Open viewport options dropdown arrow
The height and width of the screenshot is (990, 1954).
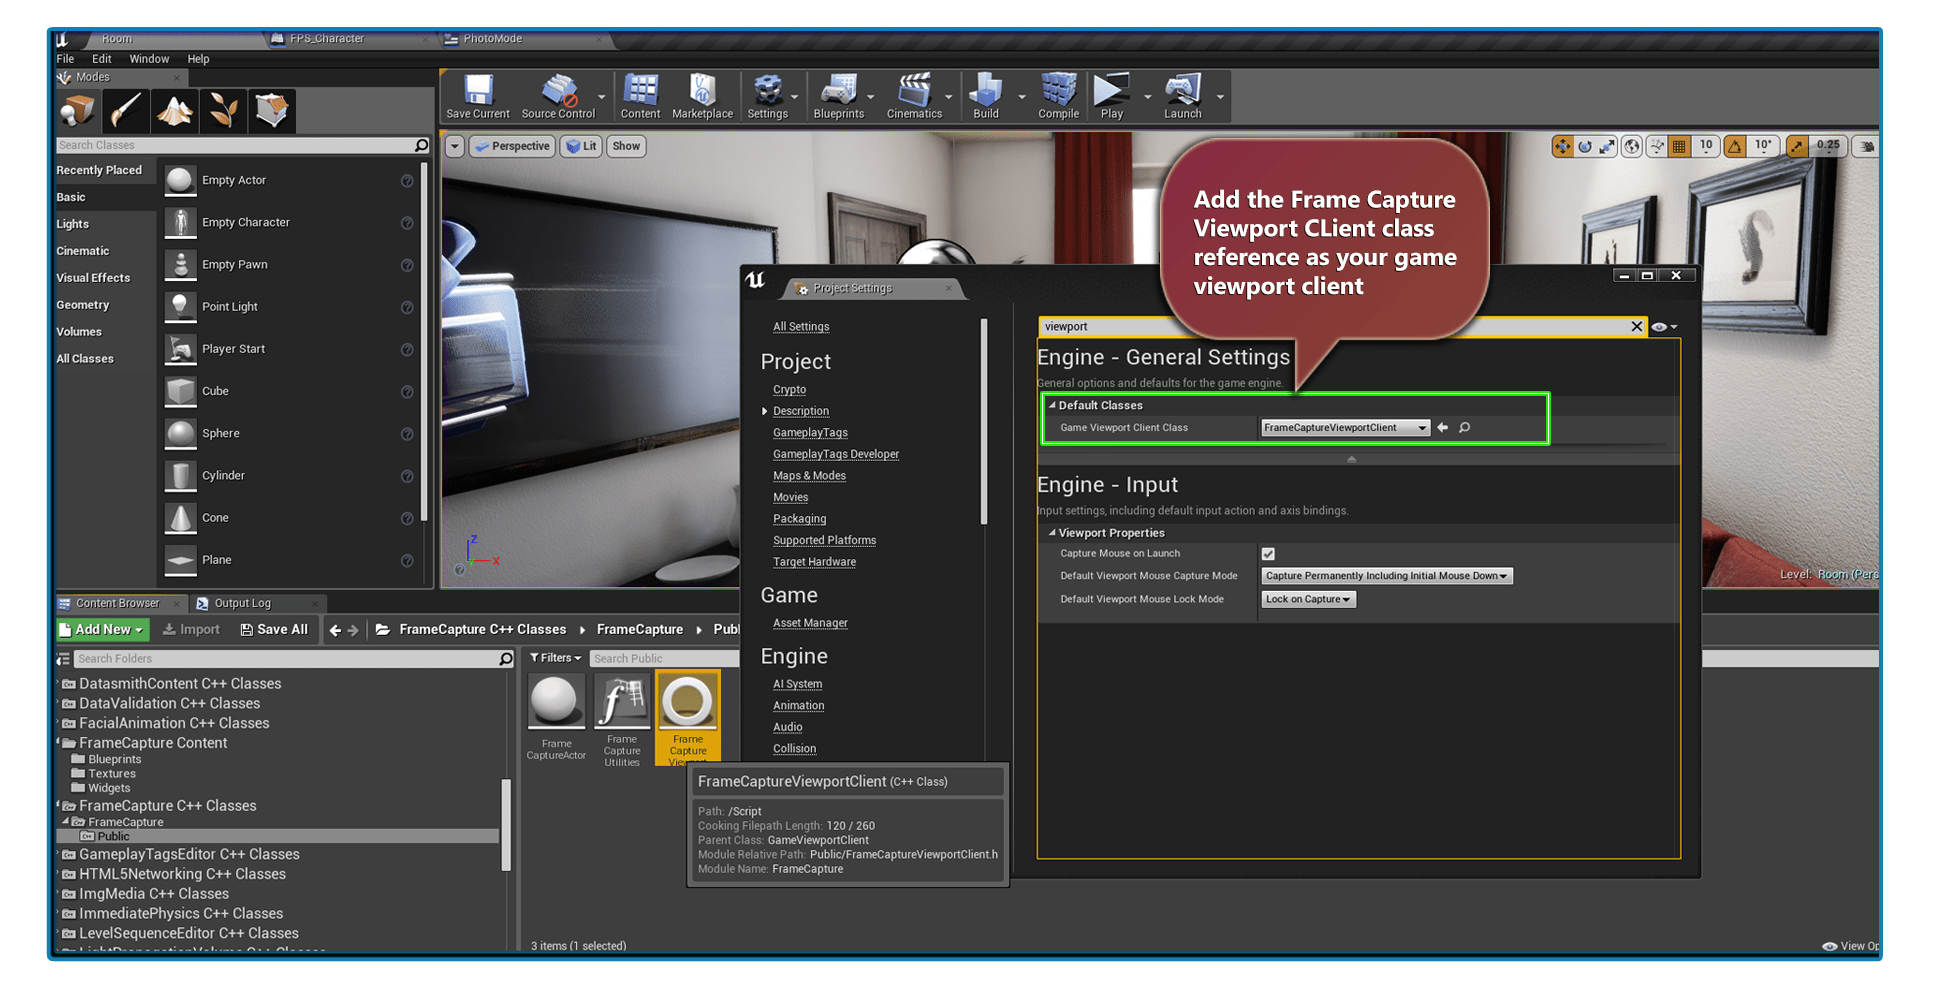pos(455,146)
